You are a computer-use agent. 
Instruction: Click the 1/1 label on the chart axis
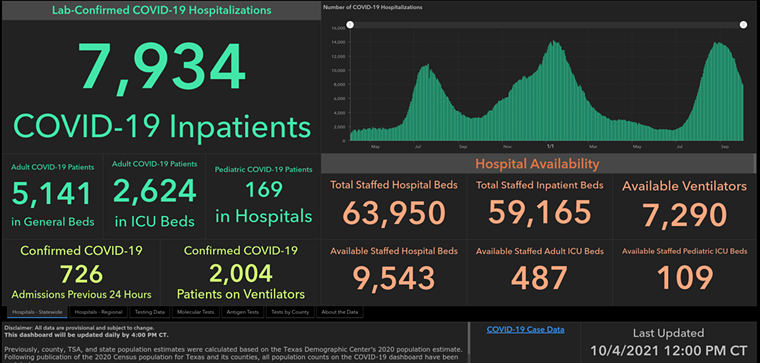(550, 146)
